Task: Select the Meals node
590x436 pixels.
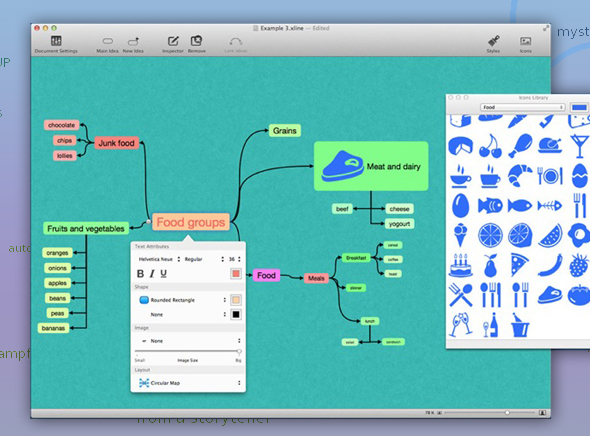Action: pos(316,278)
